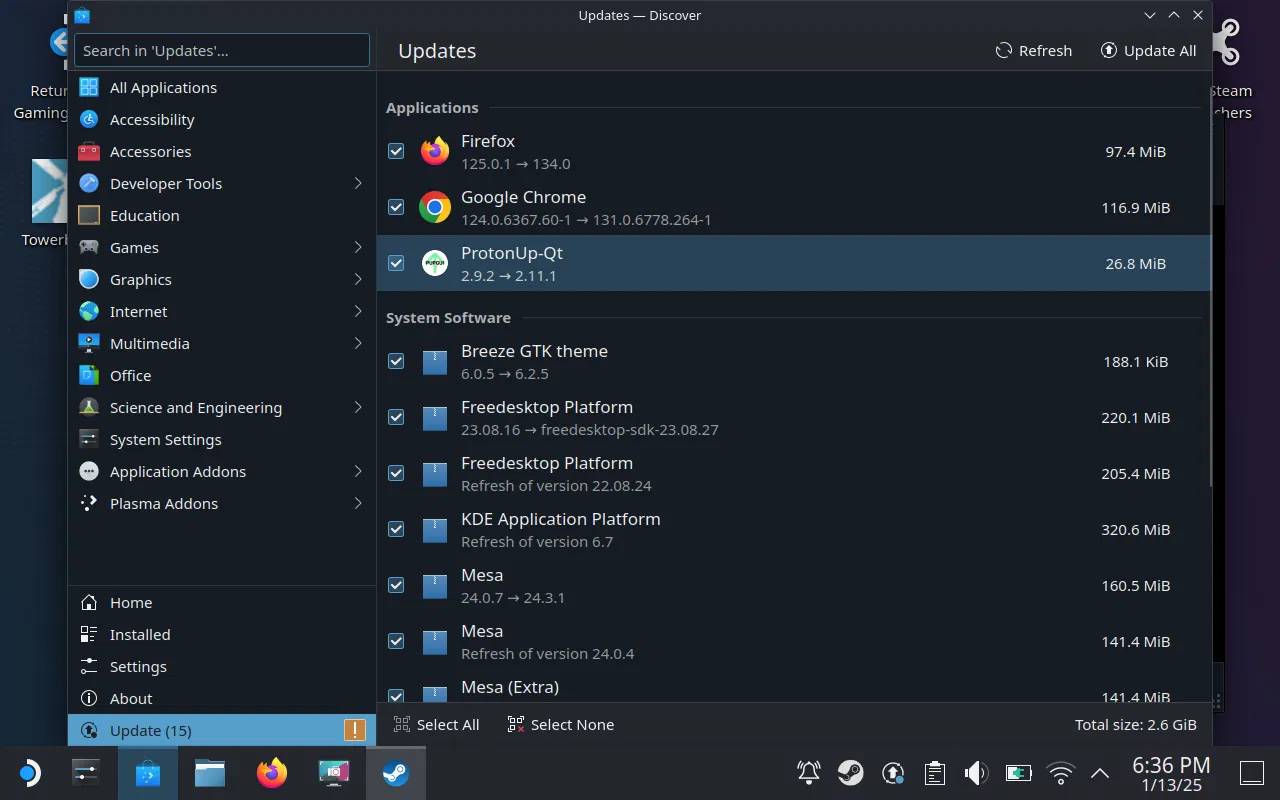Click the Refresh button
The width and height of the screenshot is (1280, 800).
pyautogui.click(x=1034, y=51)
